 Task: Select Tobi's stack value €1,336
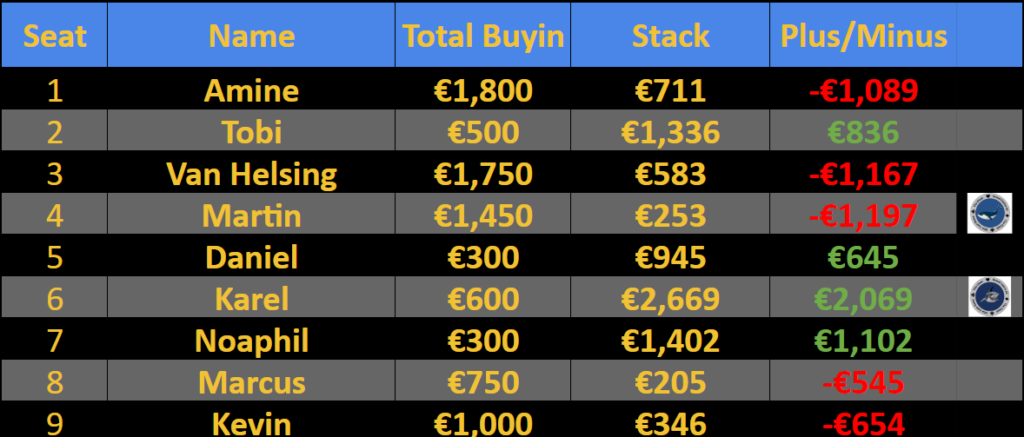(670, 133)
